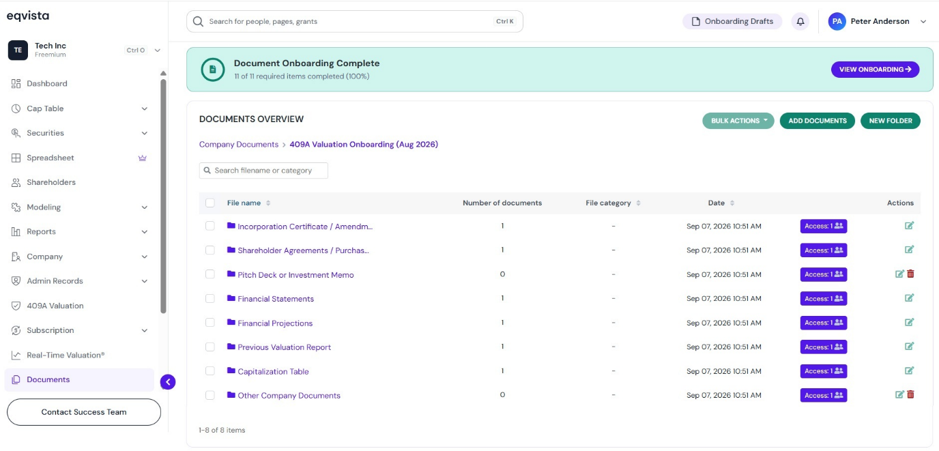Collapse the sidebar with the purple arrow button
939x451 pixels.
pyautogui.click(x=168, y=382)
